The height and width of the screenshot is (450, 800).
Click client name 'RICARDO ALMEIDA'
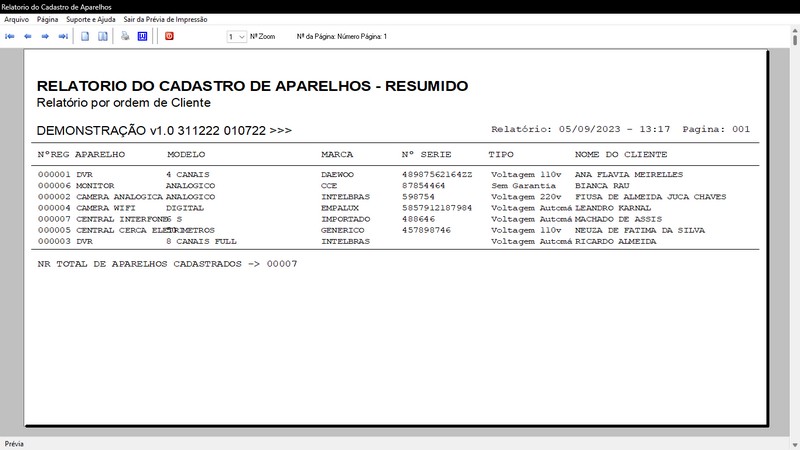click(616, 242)
